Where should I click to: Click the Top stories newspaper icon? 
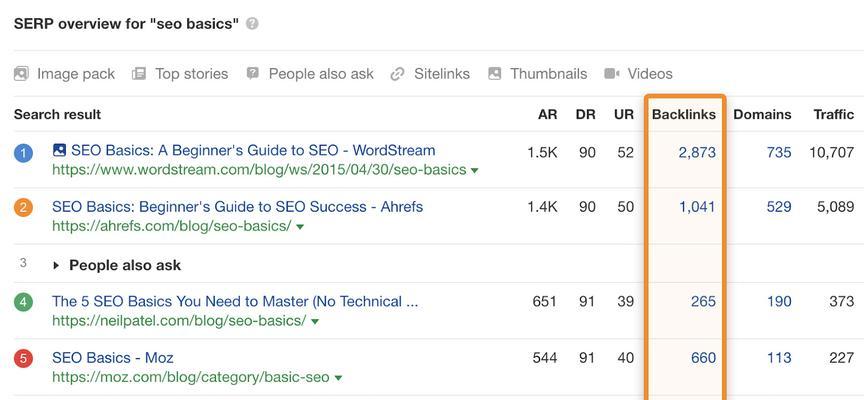(139, 74)
